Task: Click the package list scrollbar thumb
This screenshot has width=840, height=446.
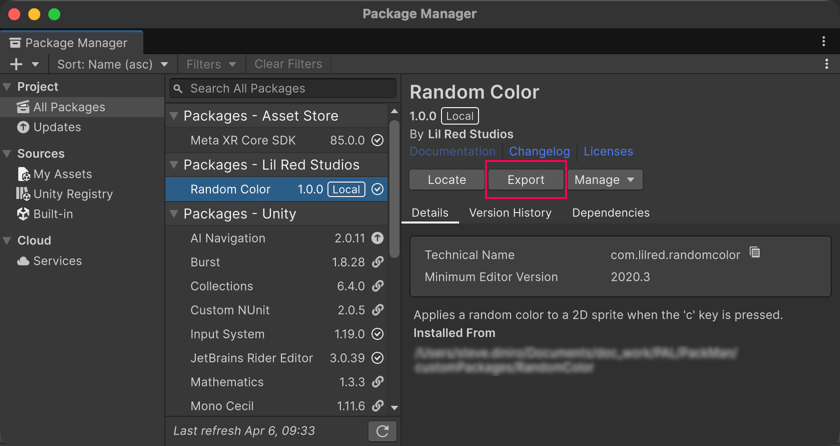Action: click(x=394, y=189)
